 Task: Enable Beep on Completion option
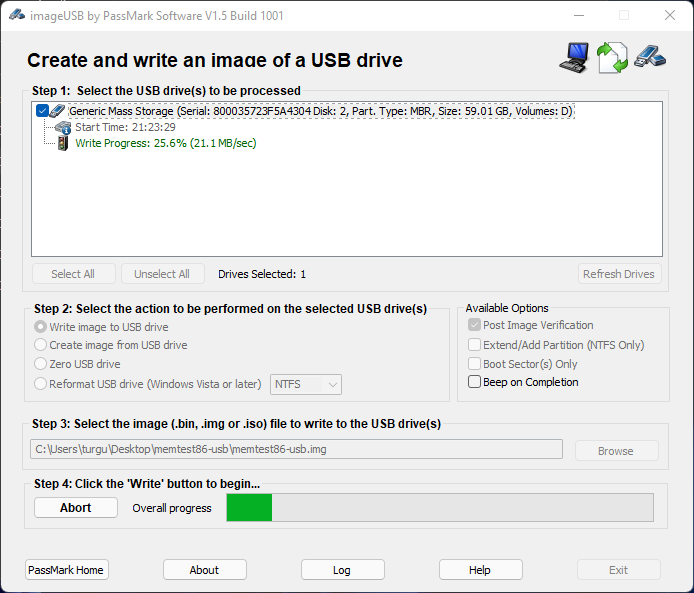click(475, 382)
